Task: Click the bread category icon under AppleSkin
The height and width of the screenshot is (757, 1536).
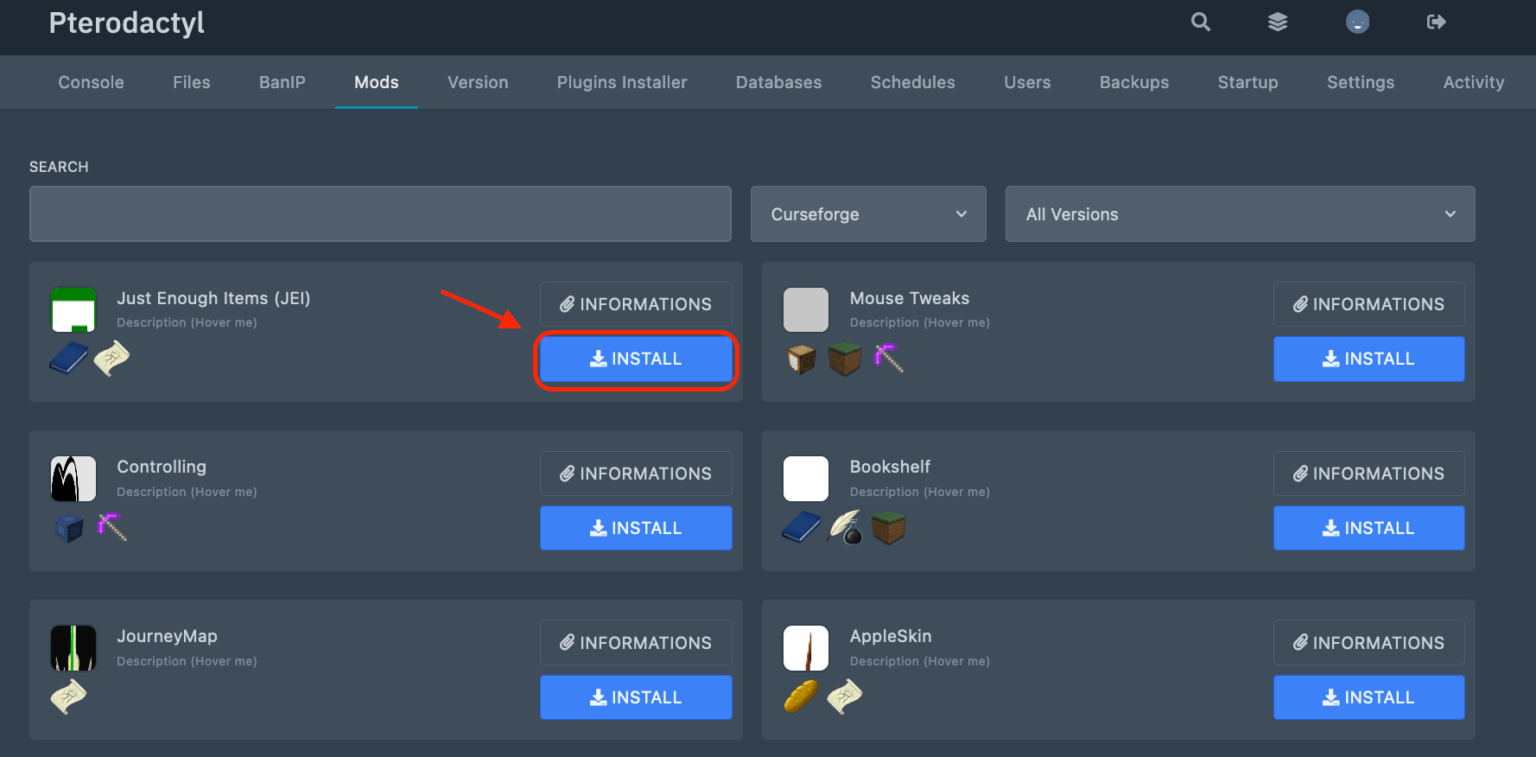Action: pyautogui.click(x=801, y=696)
